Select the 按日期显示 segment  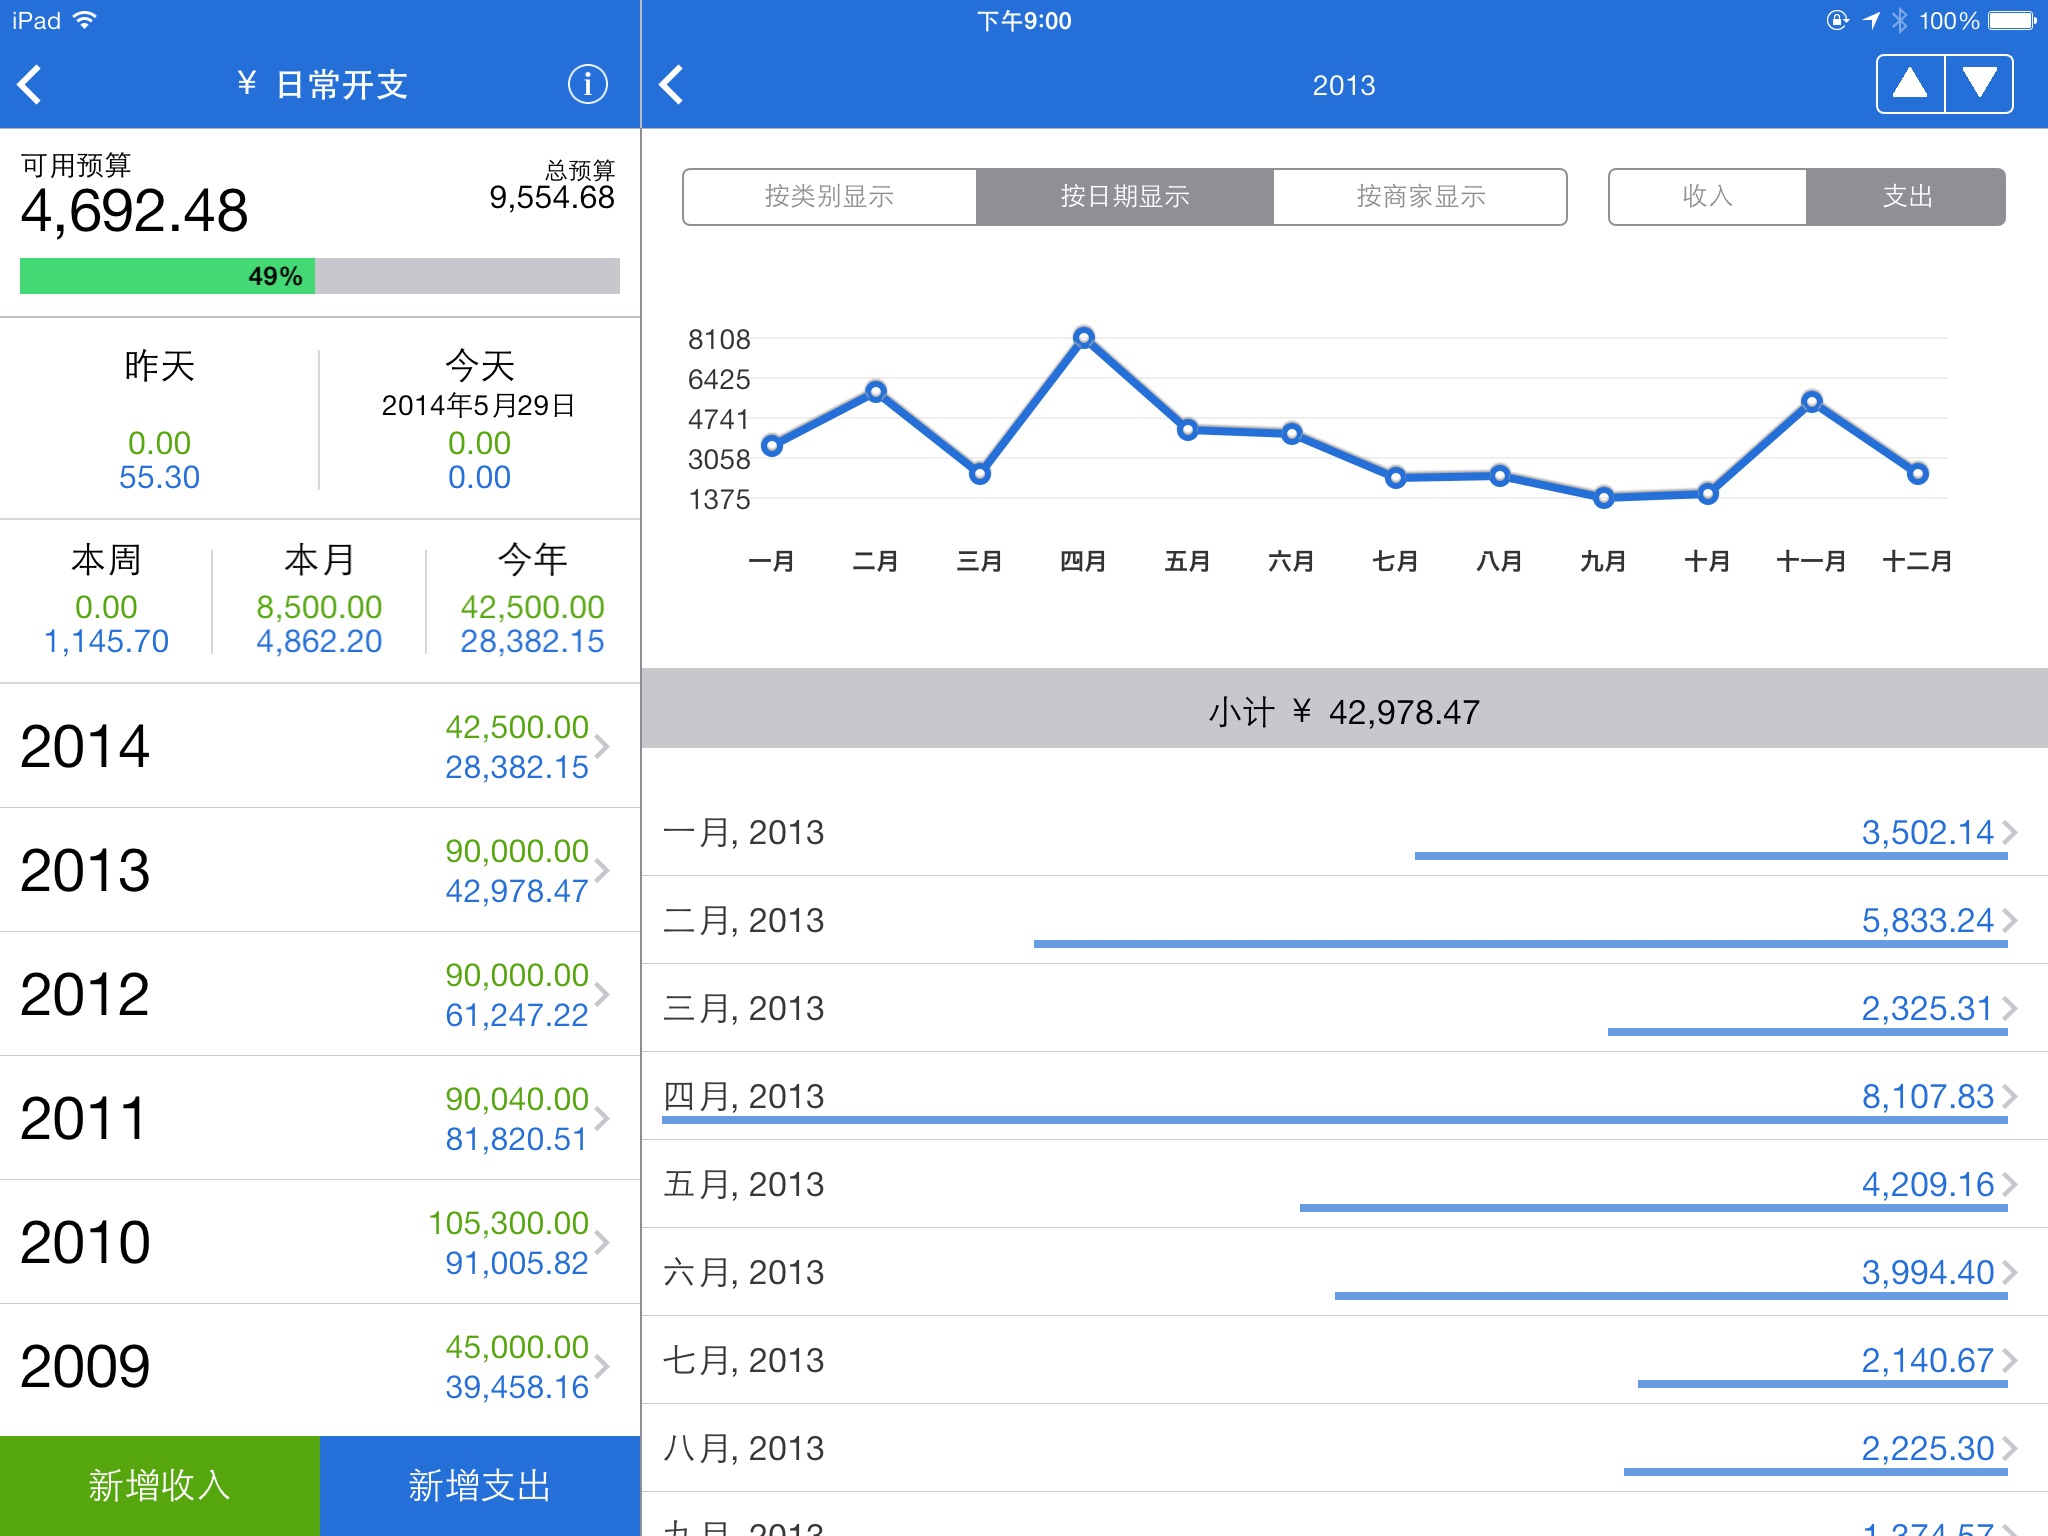click(x=1125, y=197)
